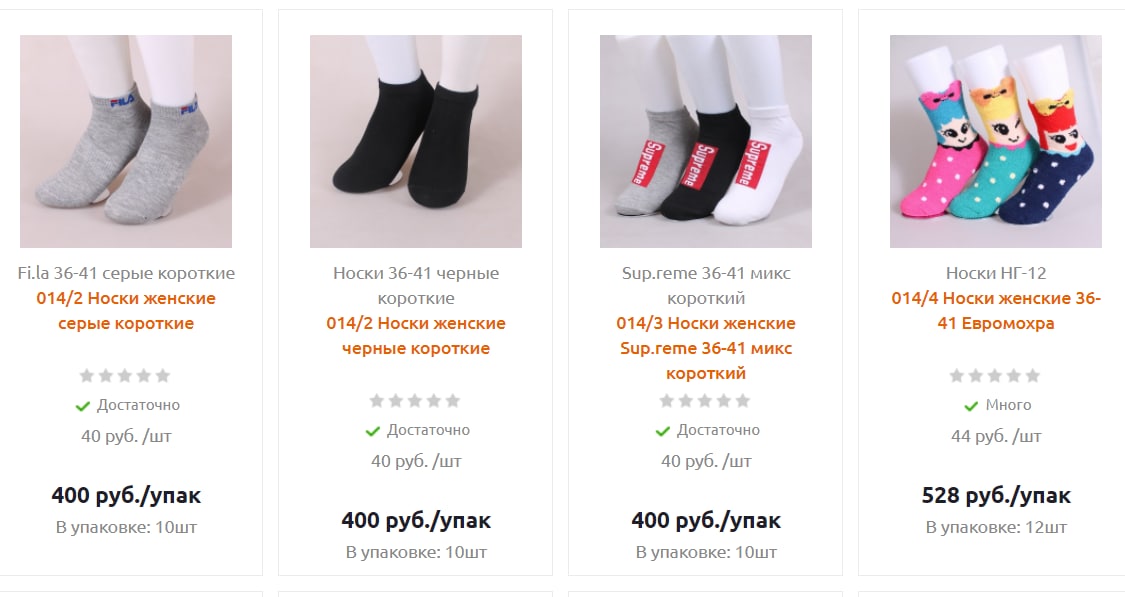Rate the Supreme mix socks three stars
The width and height of the screenshot is (1125, 597).
pos(705,400)
